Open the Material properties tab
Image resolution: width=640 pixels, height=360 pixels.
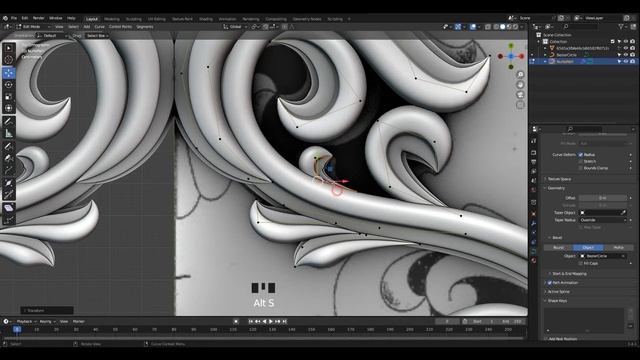click(533, 260)
